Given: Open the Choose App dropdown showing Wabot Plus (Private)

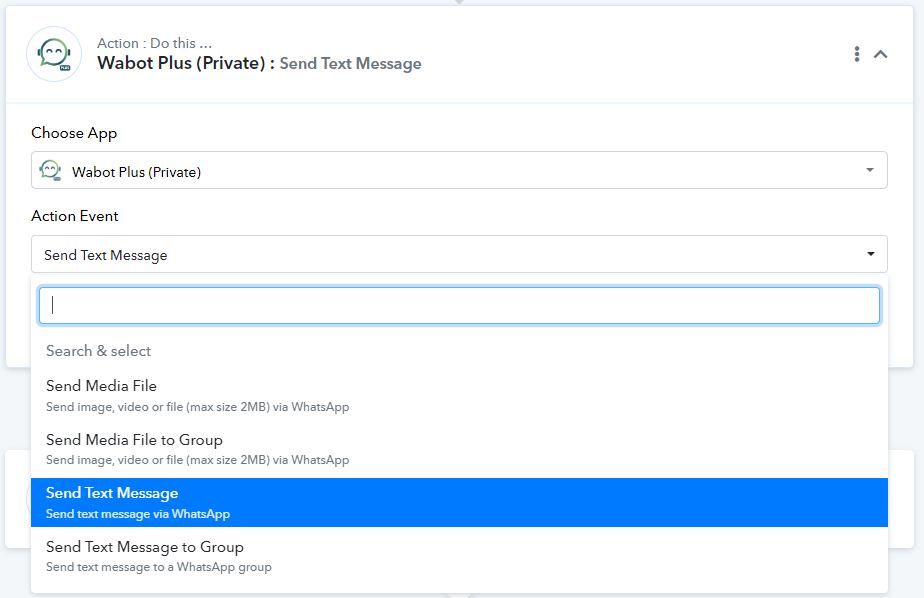Looking at the screenshot, I should [x=459, y=170].
